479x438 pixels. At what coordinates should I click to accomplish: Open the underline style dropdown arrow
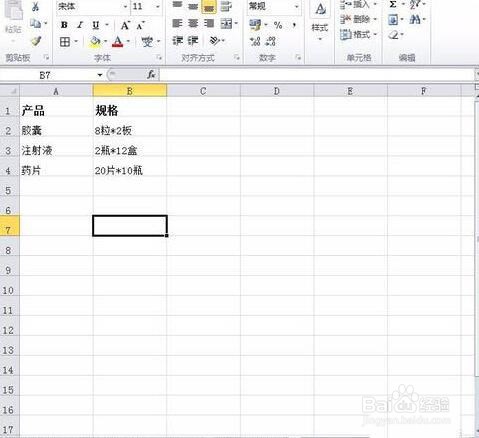tap(107, 25)
